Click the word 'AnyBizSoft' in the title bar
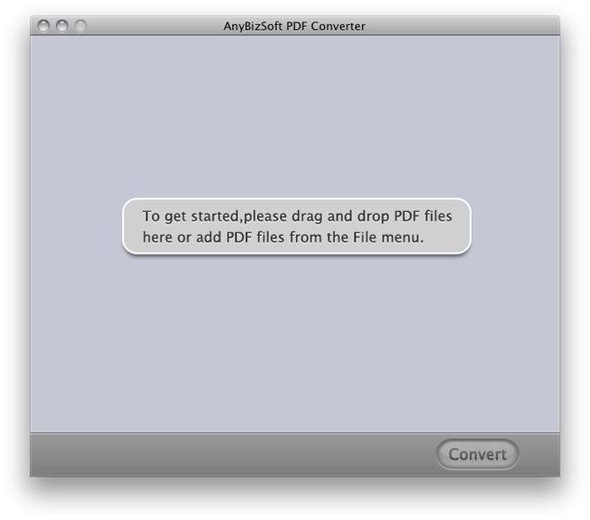Image resolution: width=590 pixels, height=520 pixels. tap(253, 26)
